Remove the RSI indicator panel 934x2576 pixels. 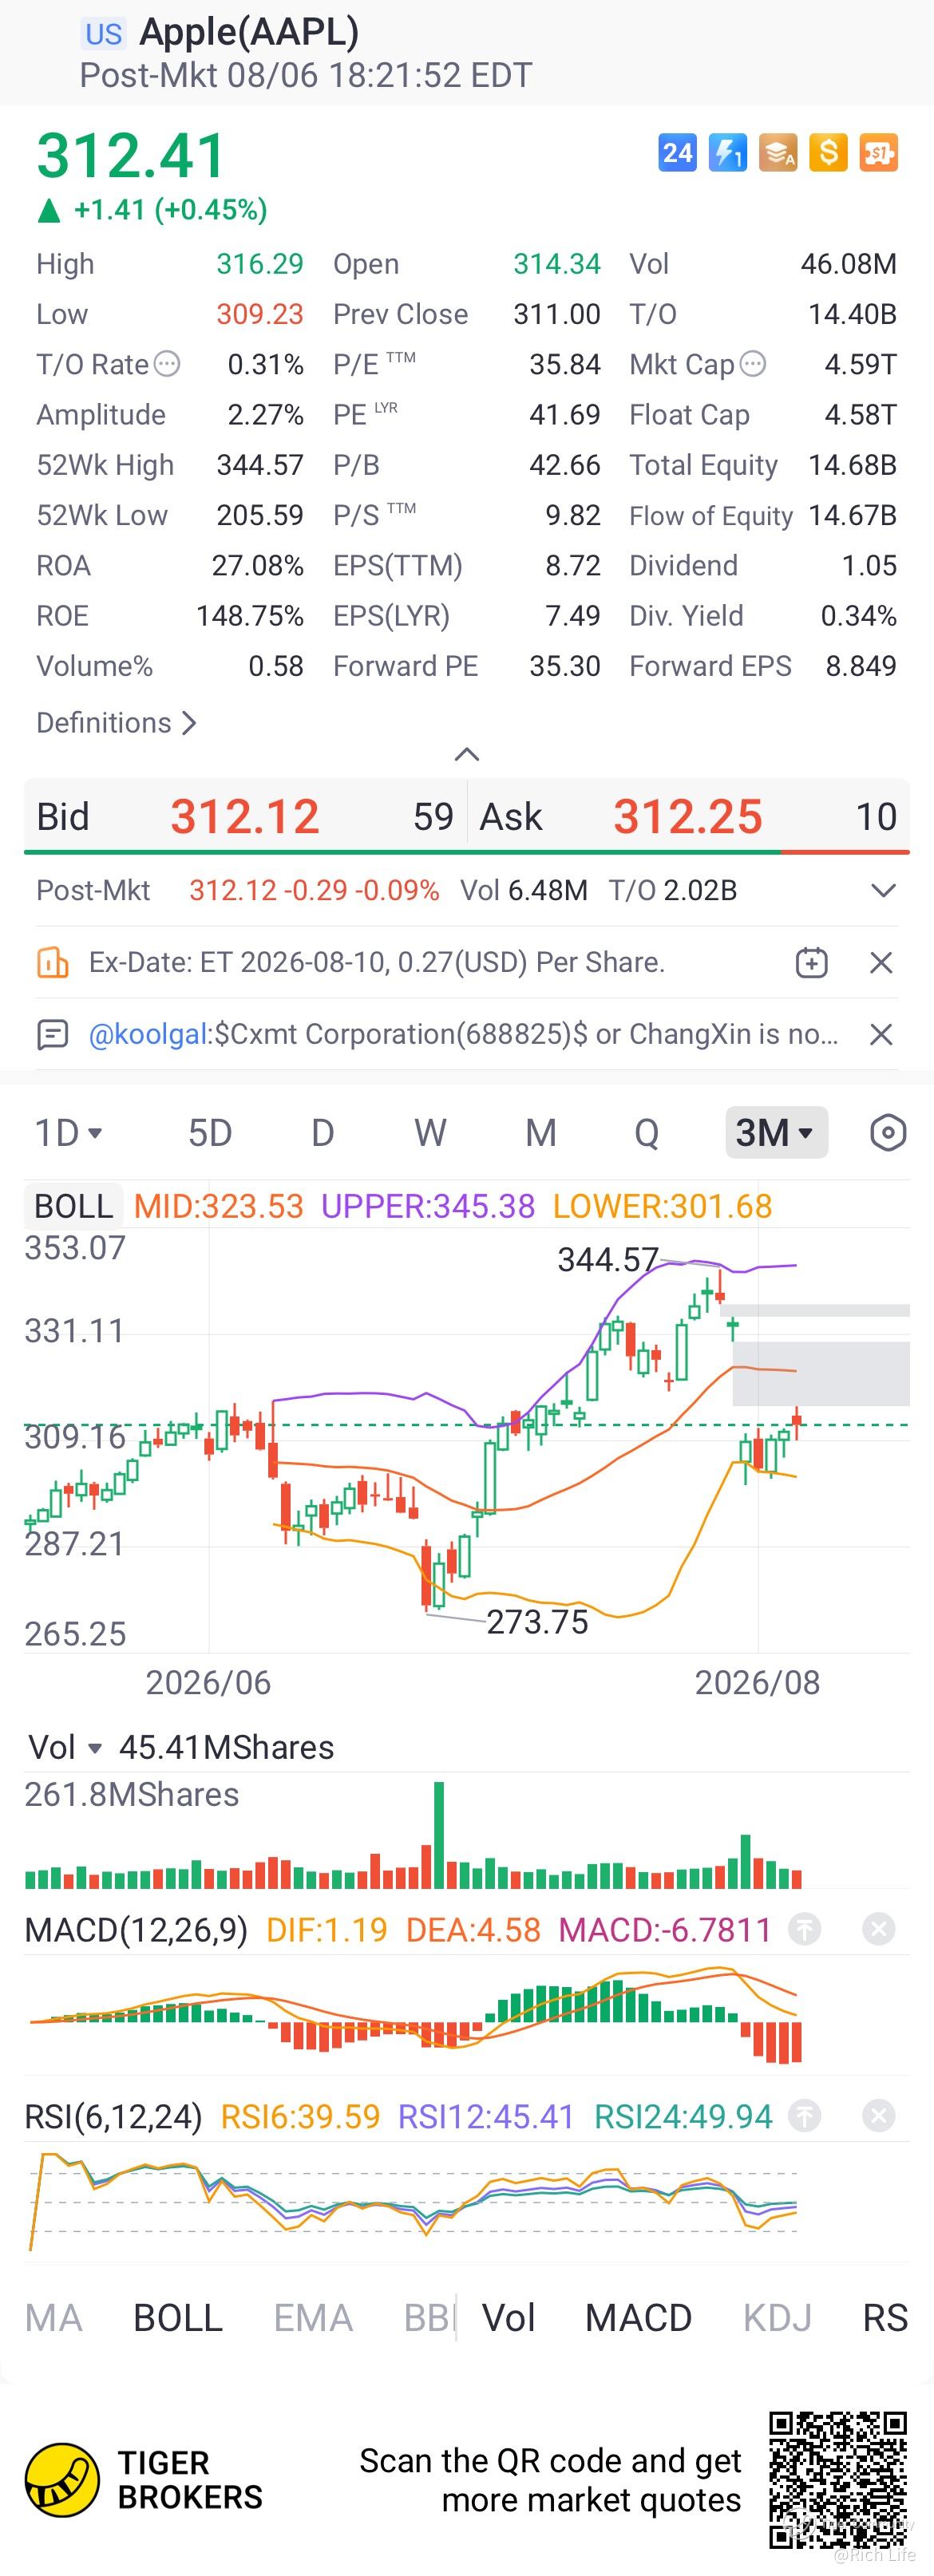point(878,2116)
